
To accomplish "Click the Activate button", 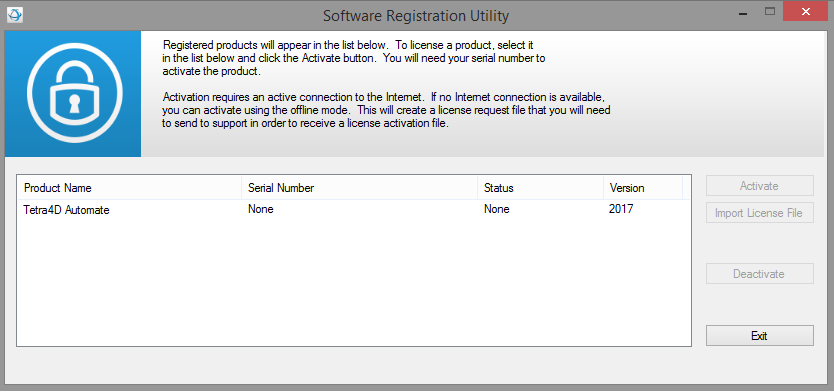I will pyautogui.click(x=760, y=186).
